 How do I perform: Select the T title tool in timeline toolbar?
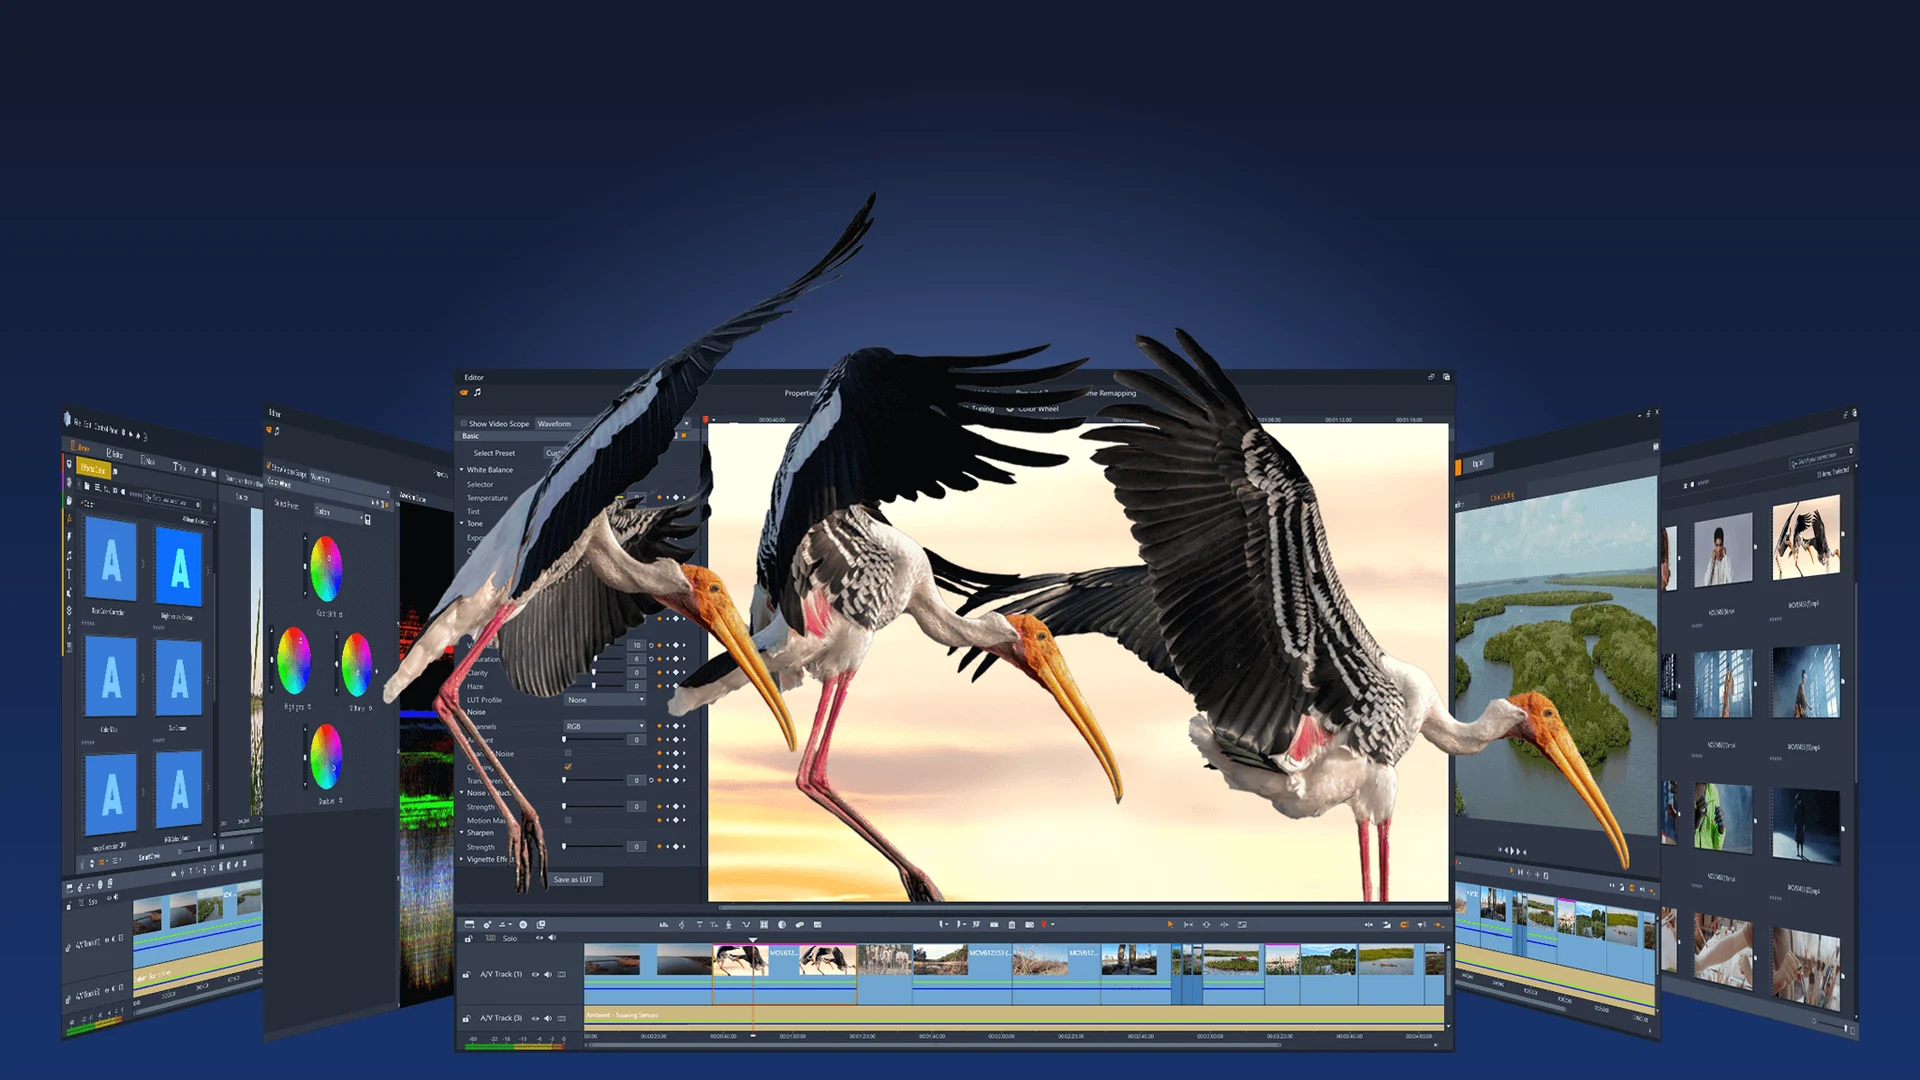700,925
